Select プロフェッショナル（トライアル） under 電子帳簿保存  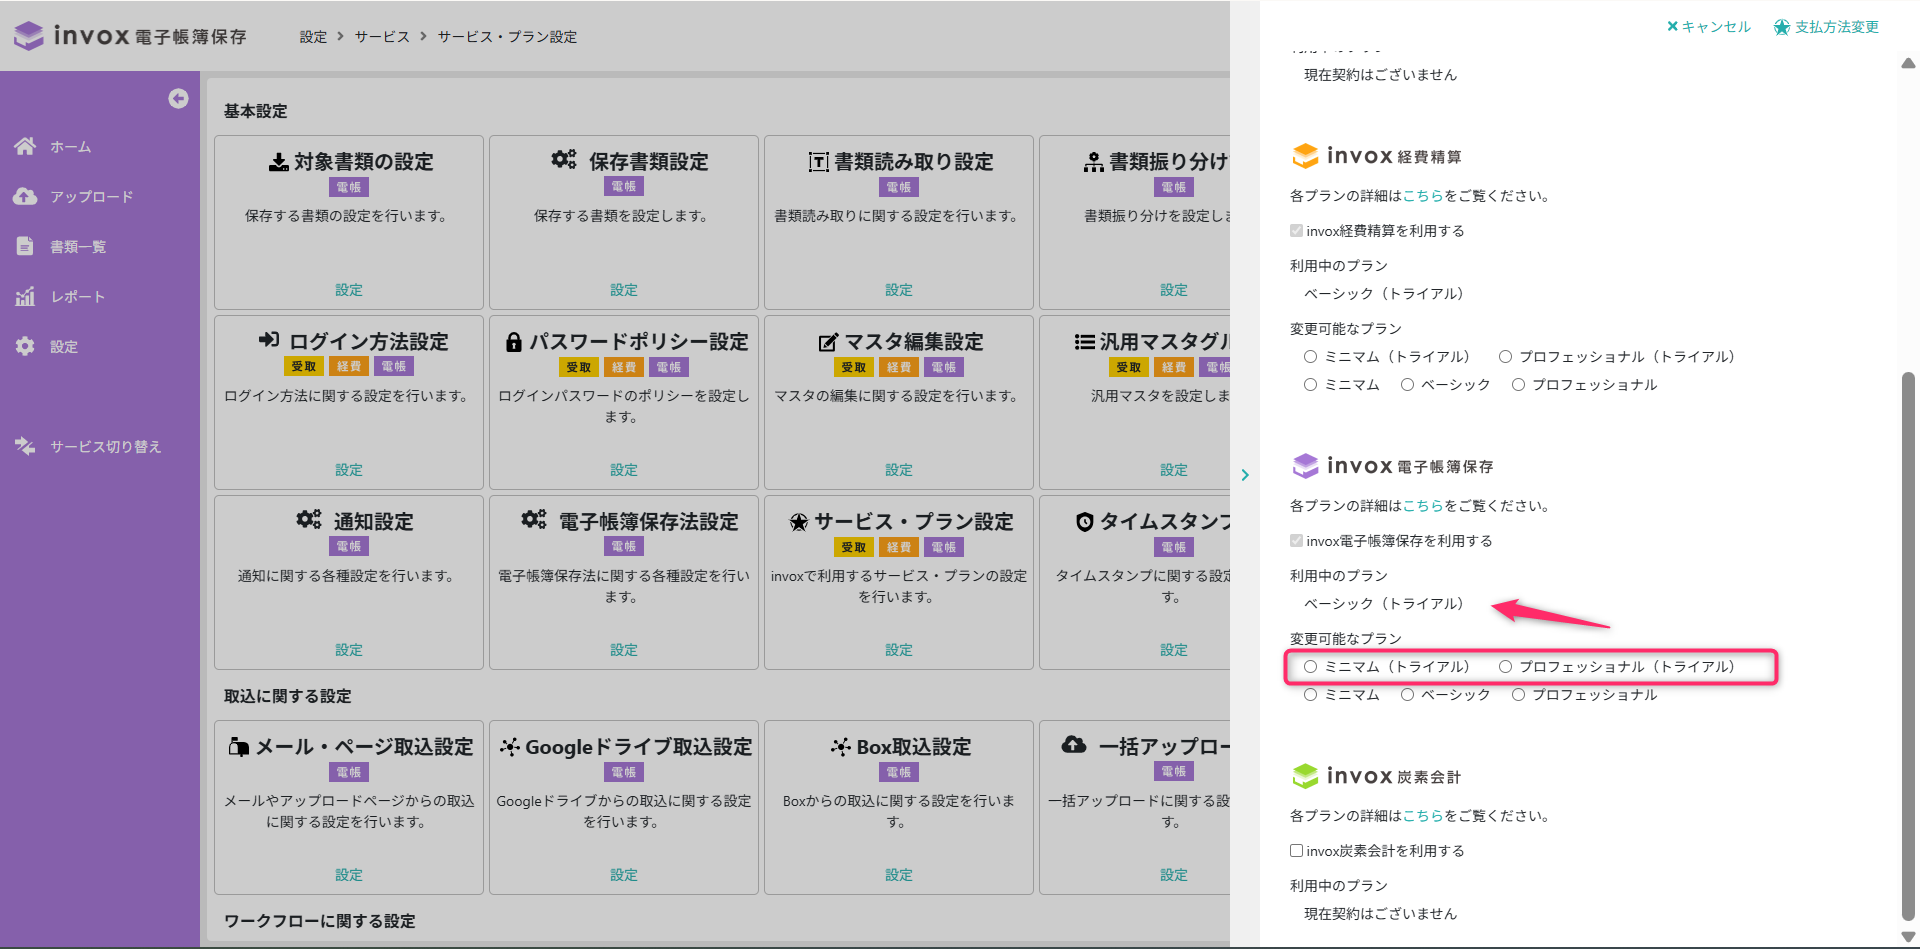pyautogui.click(x=1505, y=667)
